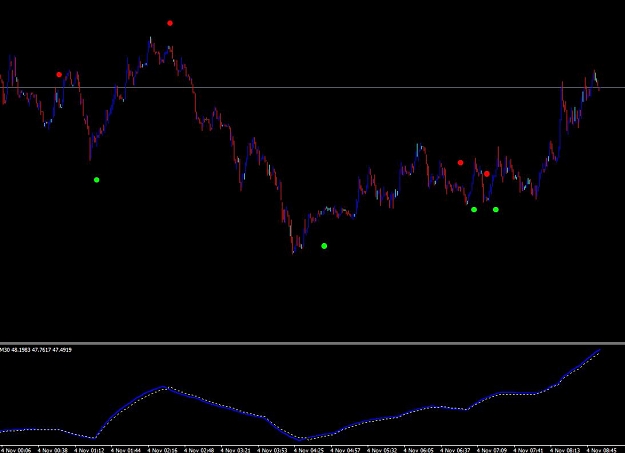Select the green signal dot below the 01:12 price low
The image size is (625, 453).
pos(96,180)
